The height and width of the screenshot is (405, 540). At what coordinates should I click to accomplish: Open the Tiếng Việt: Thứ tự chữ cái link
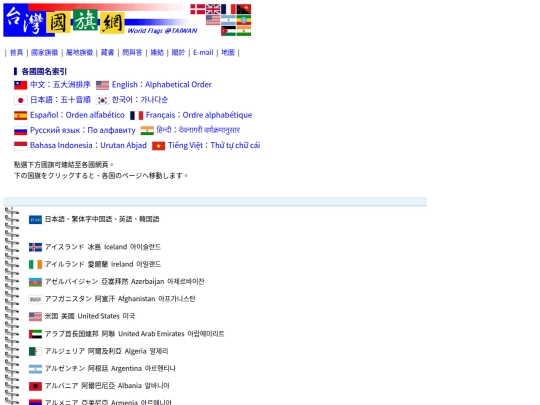click(214, 145)
